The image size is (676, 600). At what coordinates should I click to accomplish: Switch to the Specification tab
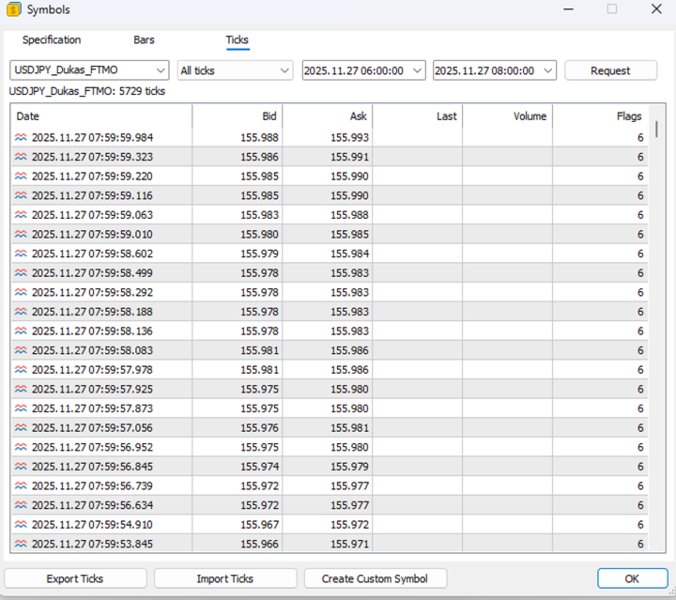pyautogui.click(x=52, y=40)
